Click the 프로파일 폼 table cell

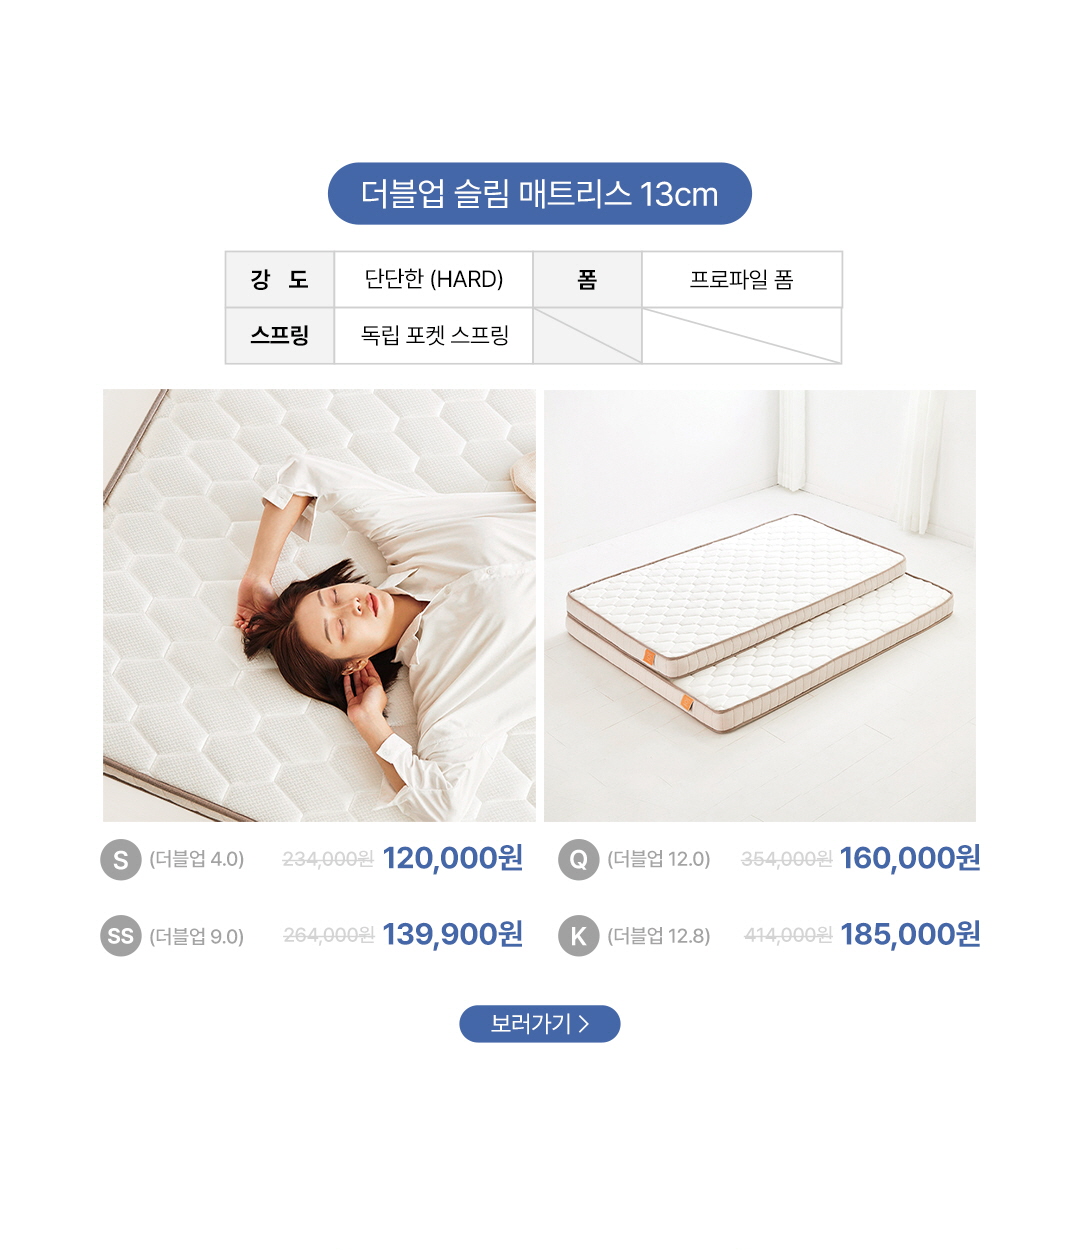point(742,279)
